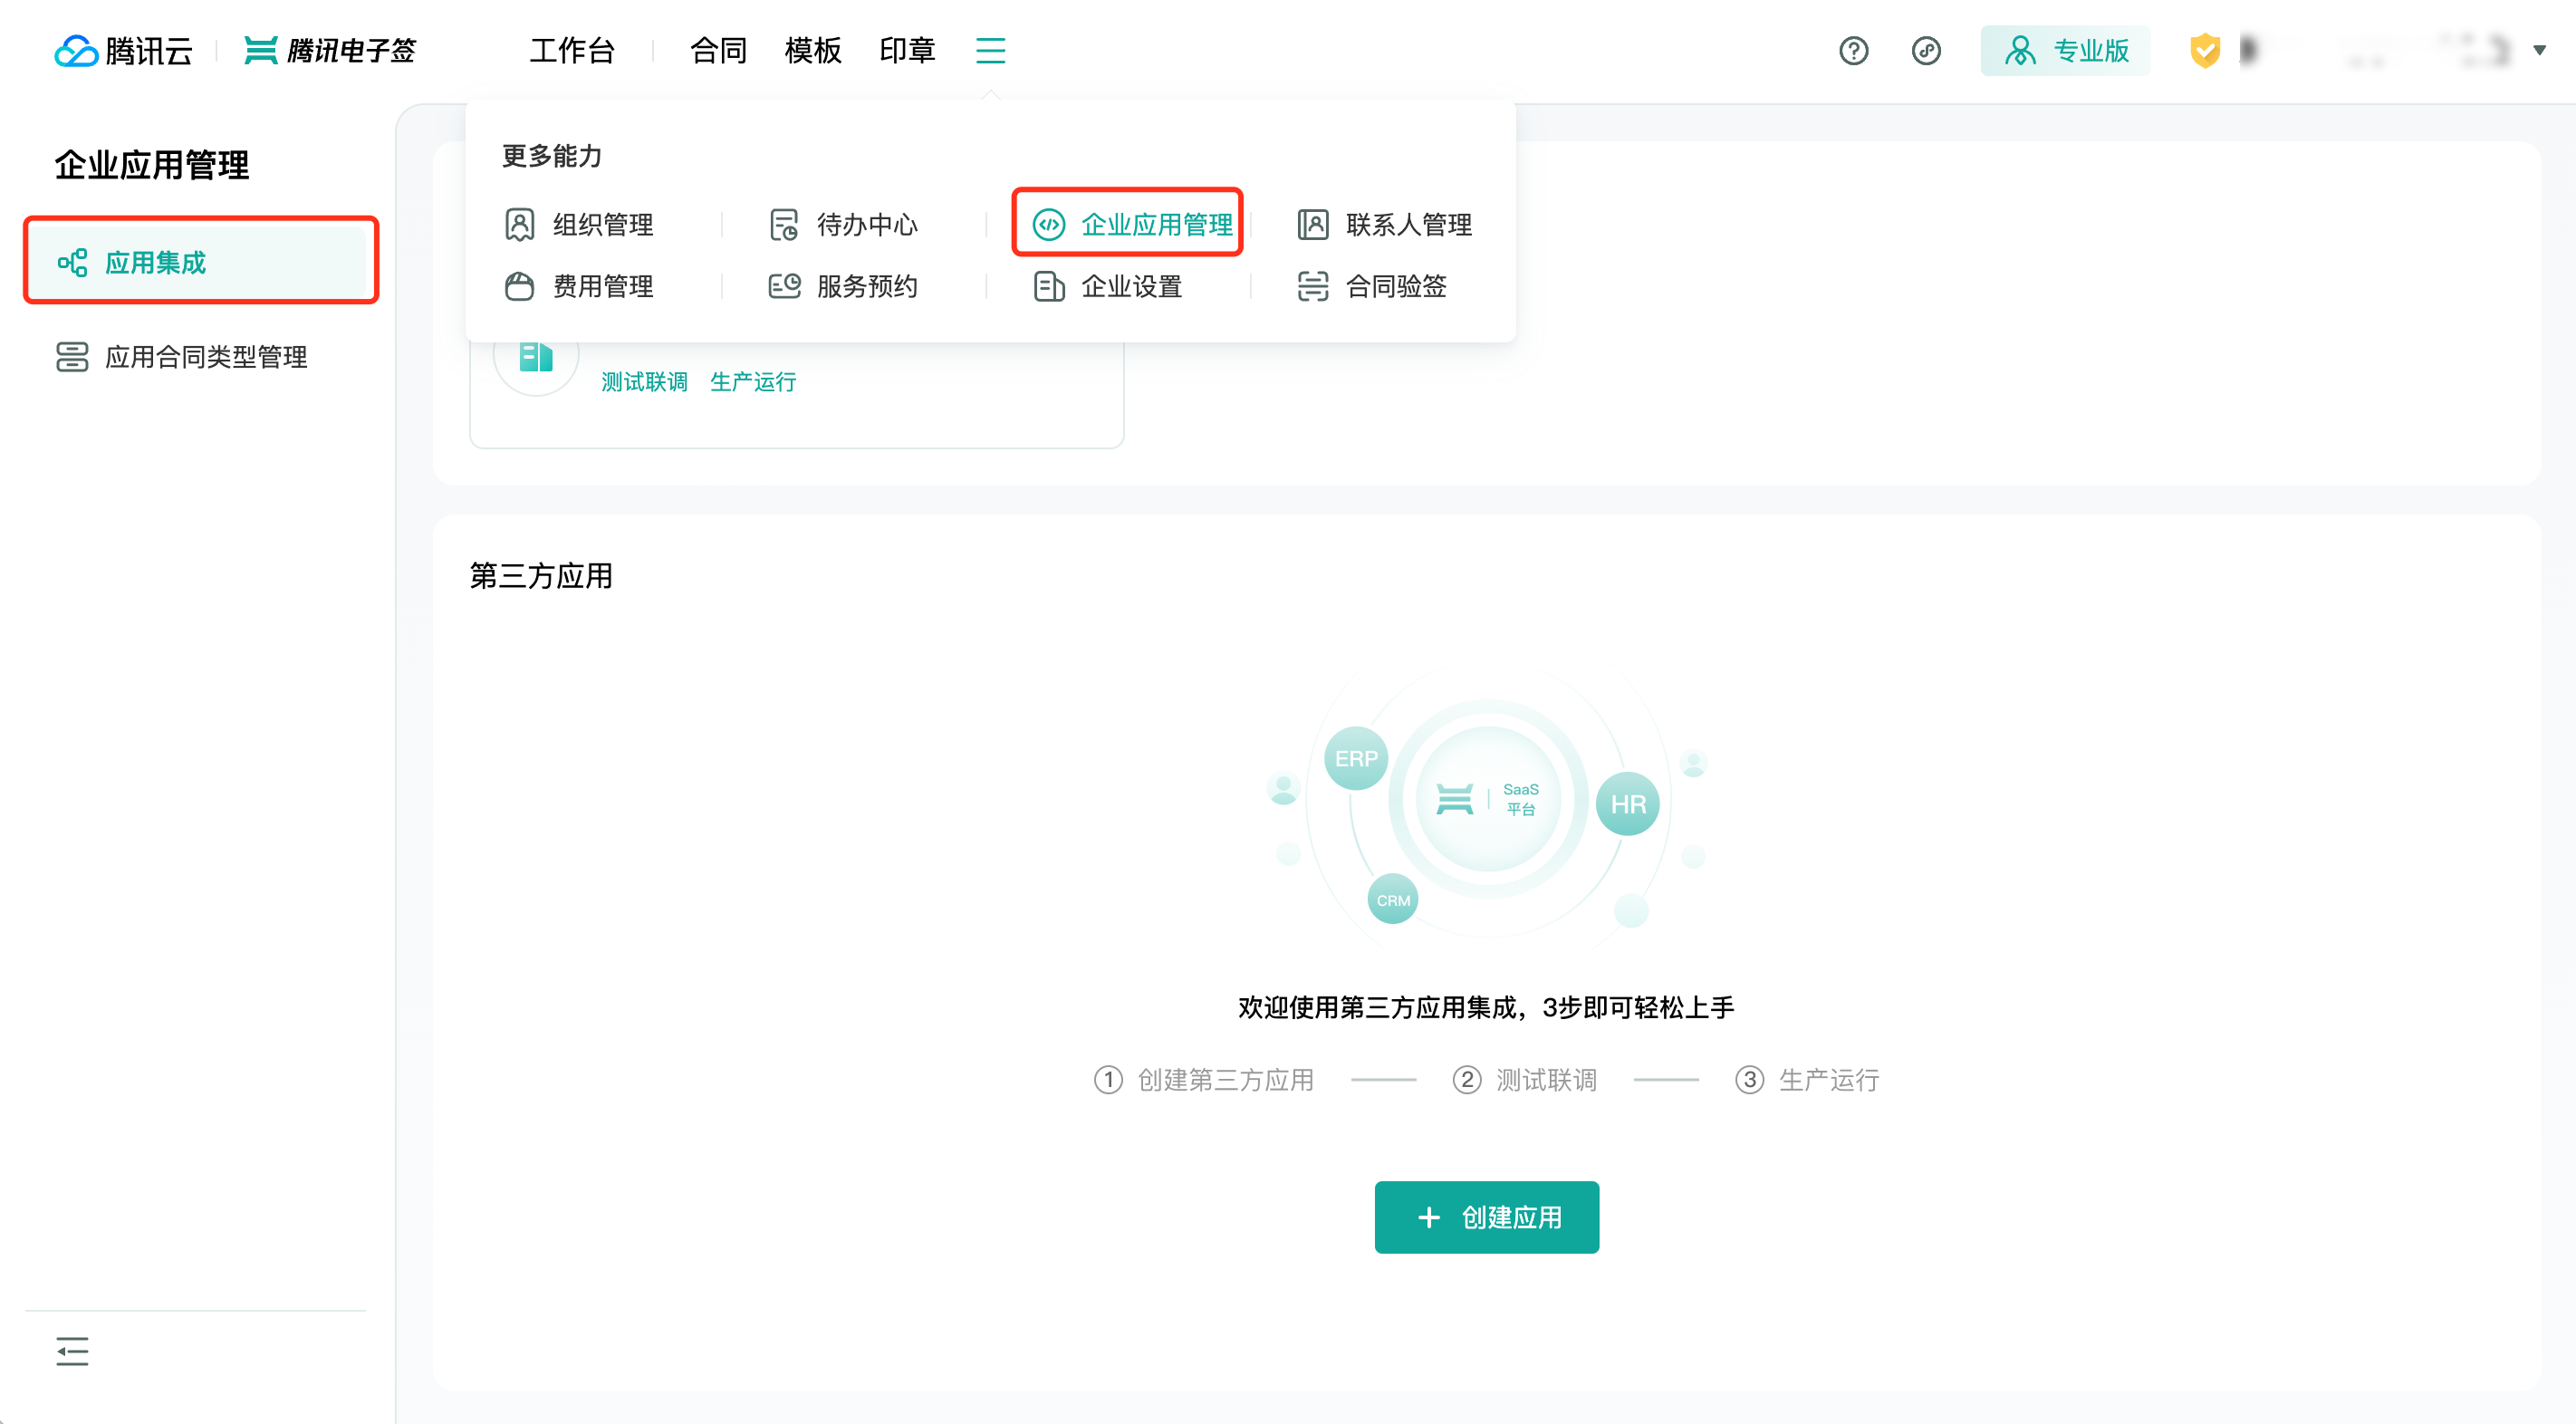This screenshot has width=2576, height=1424.
Task: Expand the account dropdown arrow
Action: coord(2539,50)
